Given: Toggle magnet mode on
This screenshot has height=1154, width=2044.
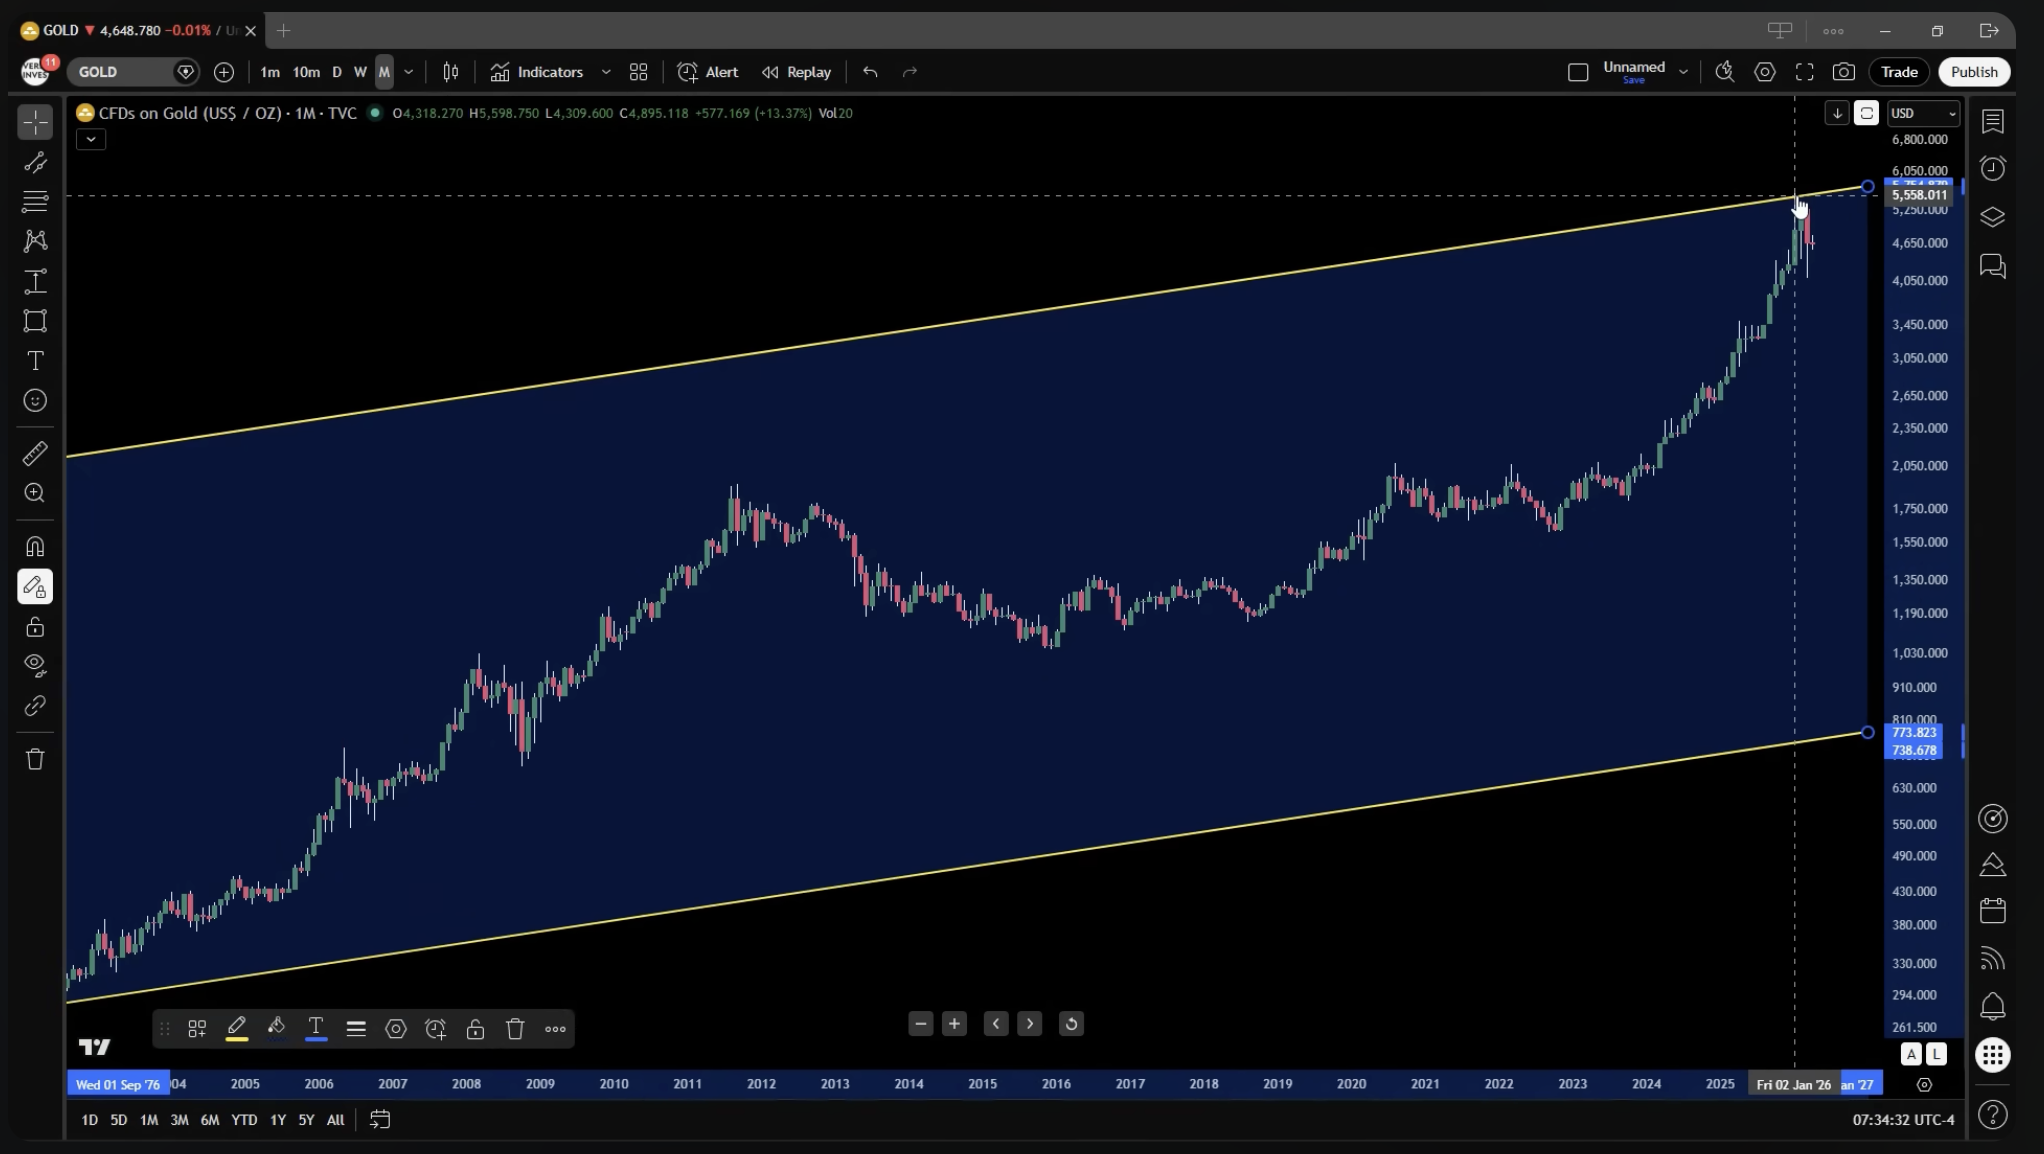Looking at the screenshot, I should [35, 546].
